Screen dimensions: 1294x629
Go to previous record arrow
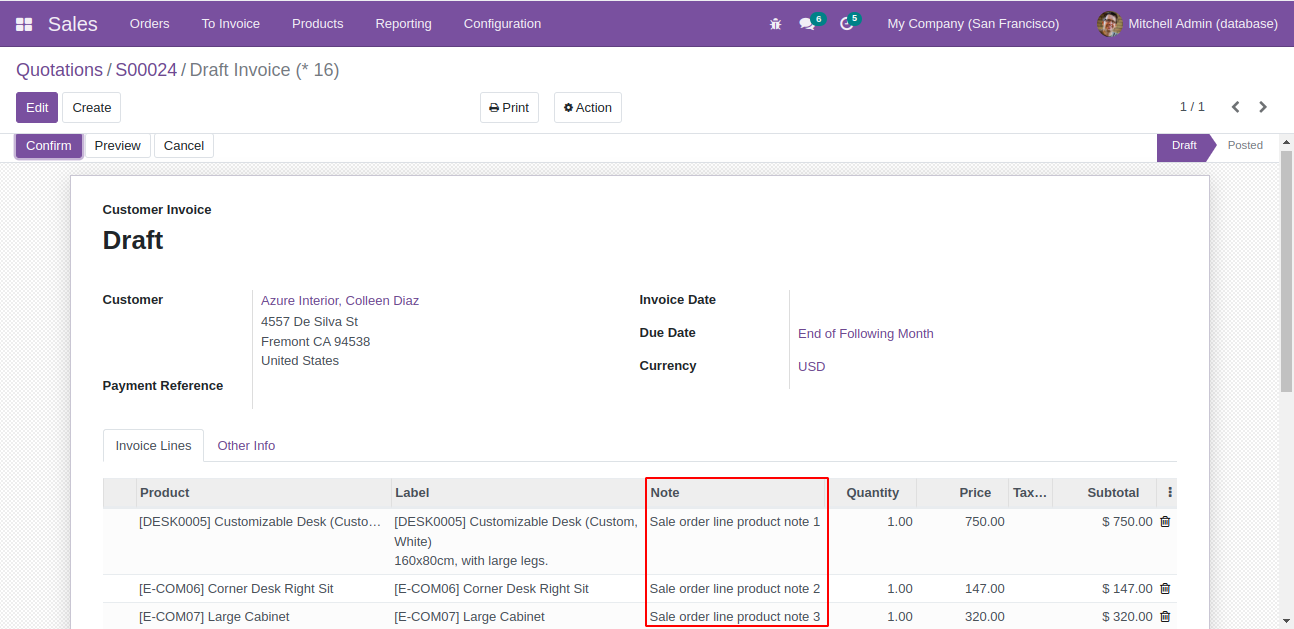(x=1235, y=107)
